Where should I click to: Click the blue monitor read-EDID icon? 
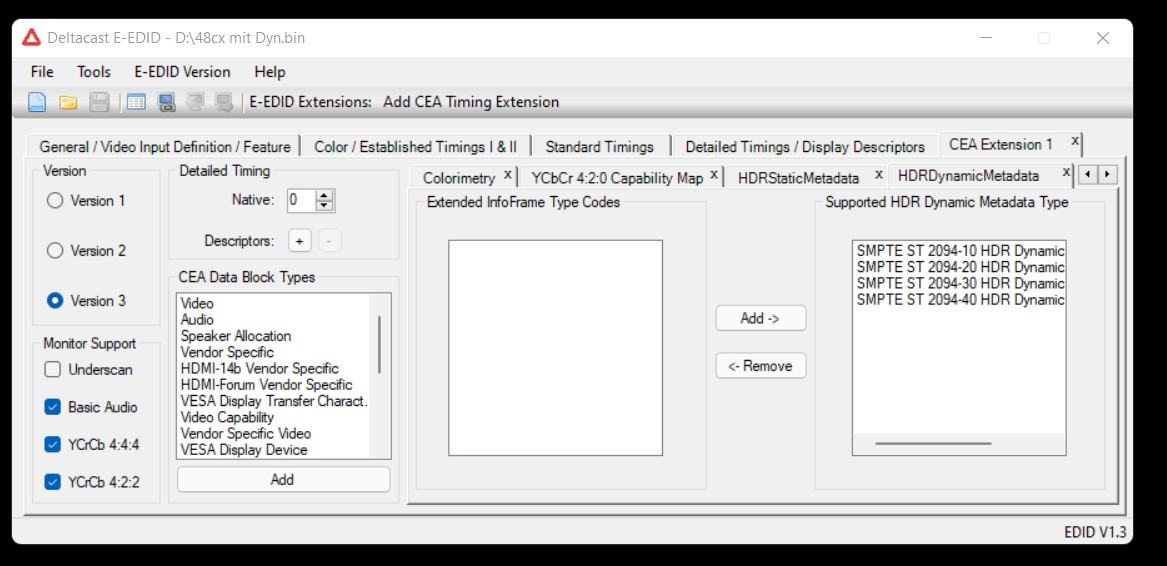tap(167, 102)
